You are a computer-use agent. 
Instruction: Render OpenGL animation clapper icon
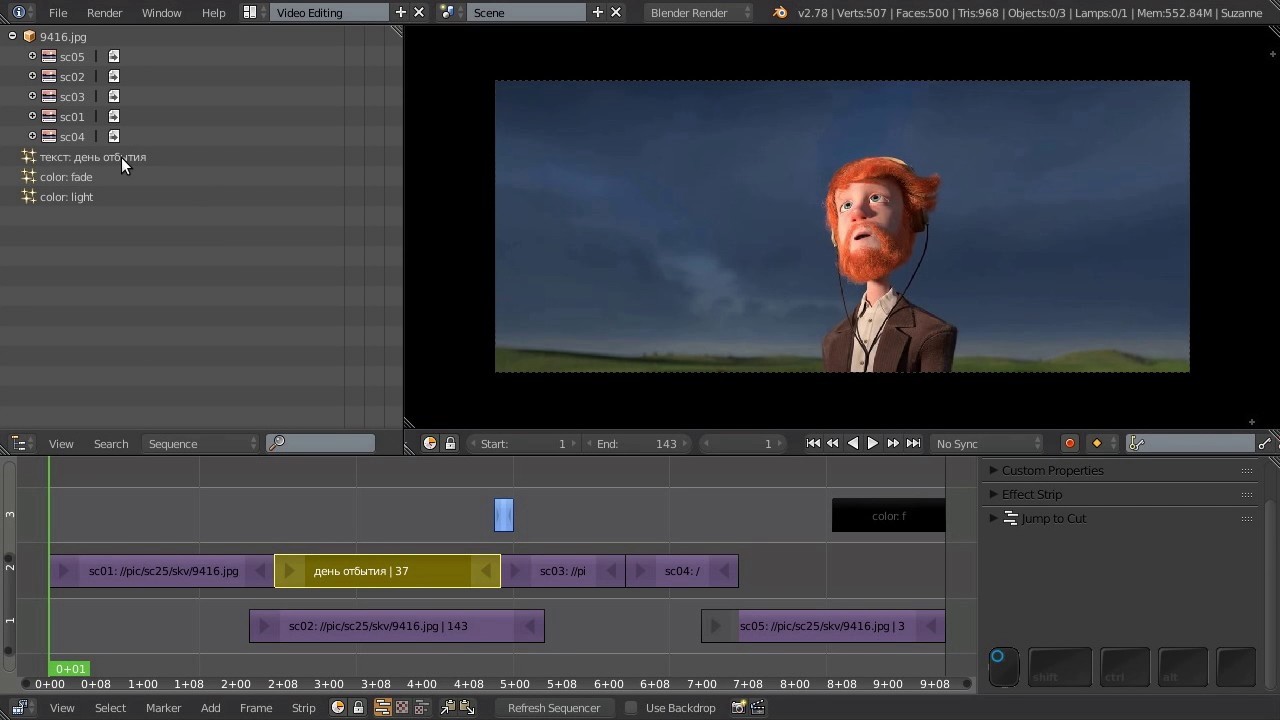[x=757, y=708]
